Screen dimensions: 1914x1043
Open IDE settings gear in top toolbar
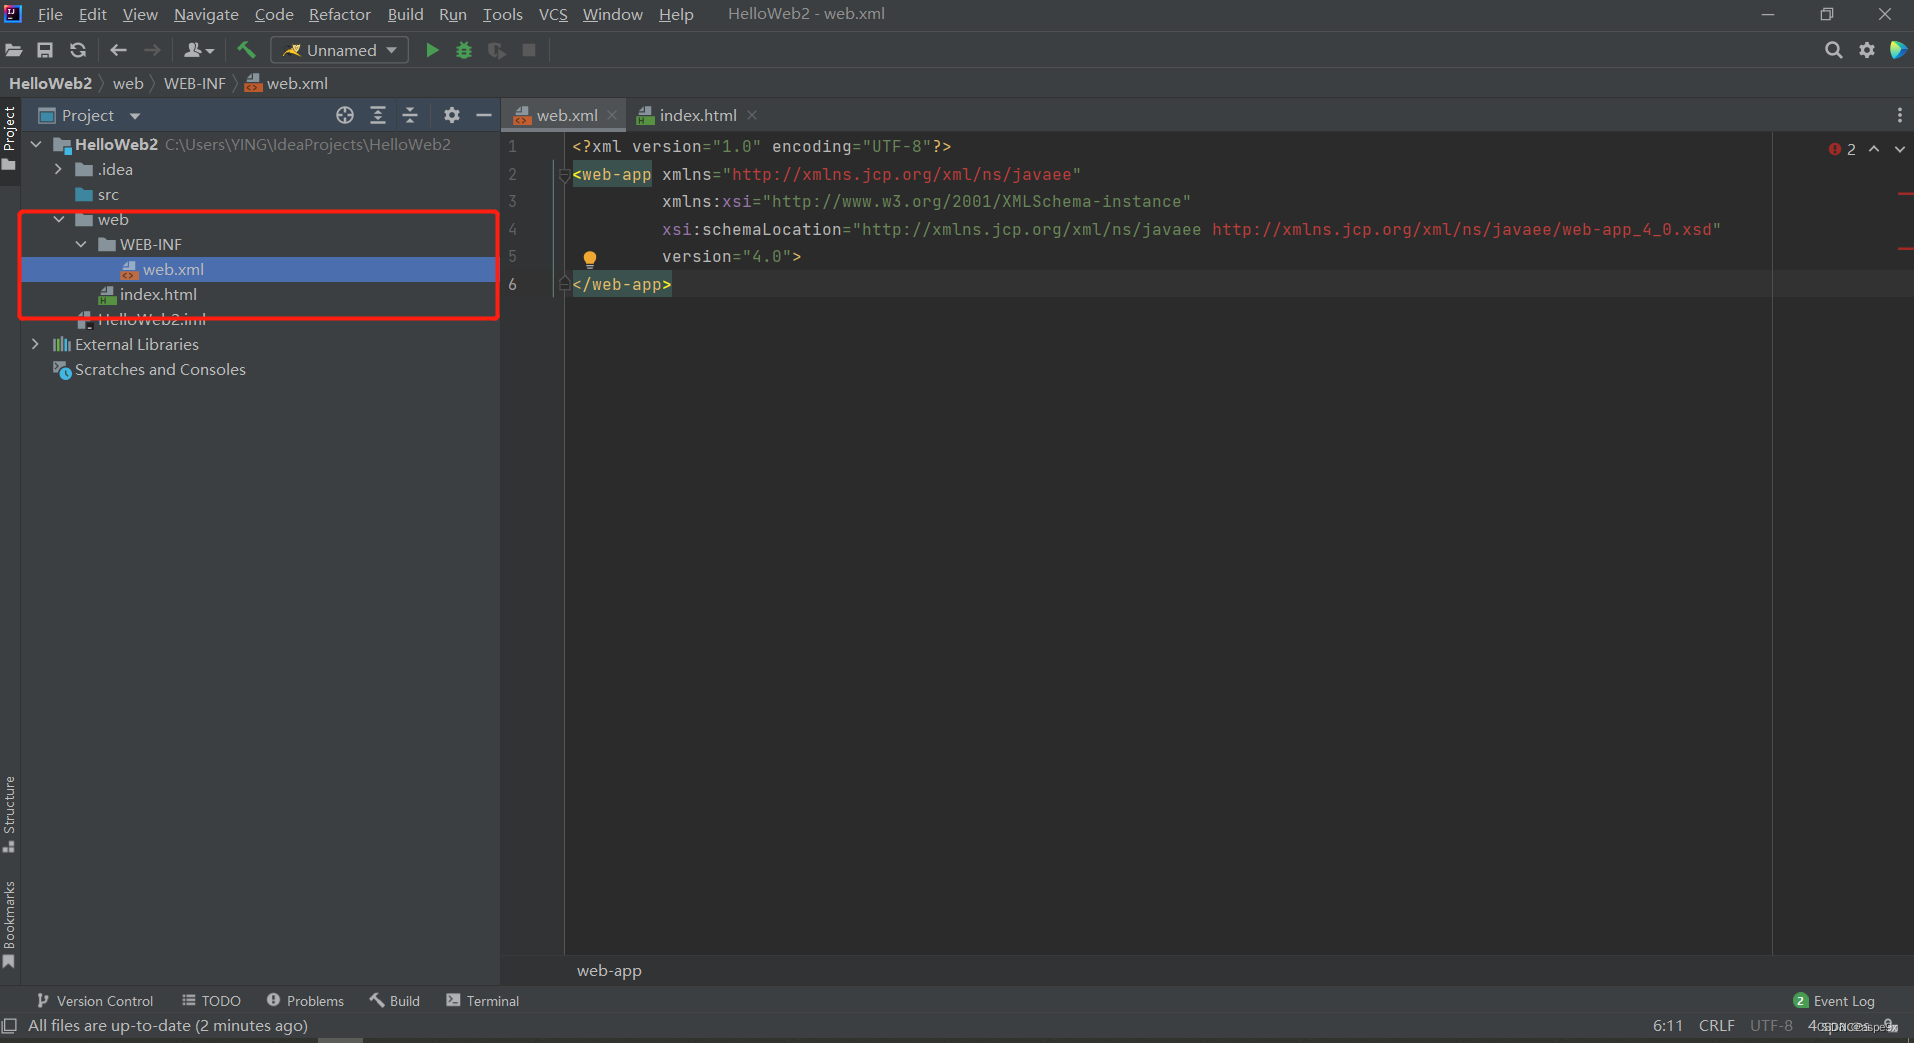pyautogui.click(x=1866, y=50)
